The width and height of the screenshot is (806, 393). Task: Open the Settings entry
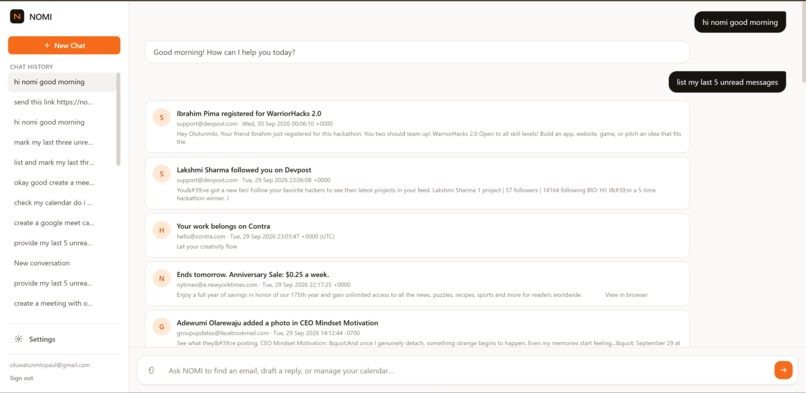pos(64,339)
